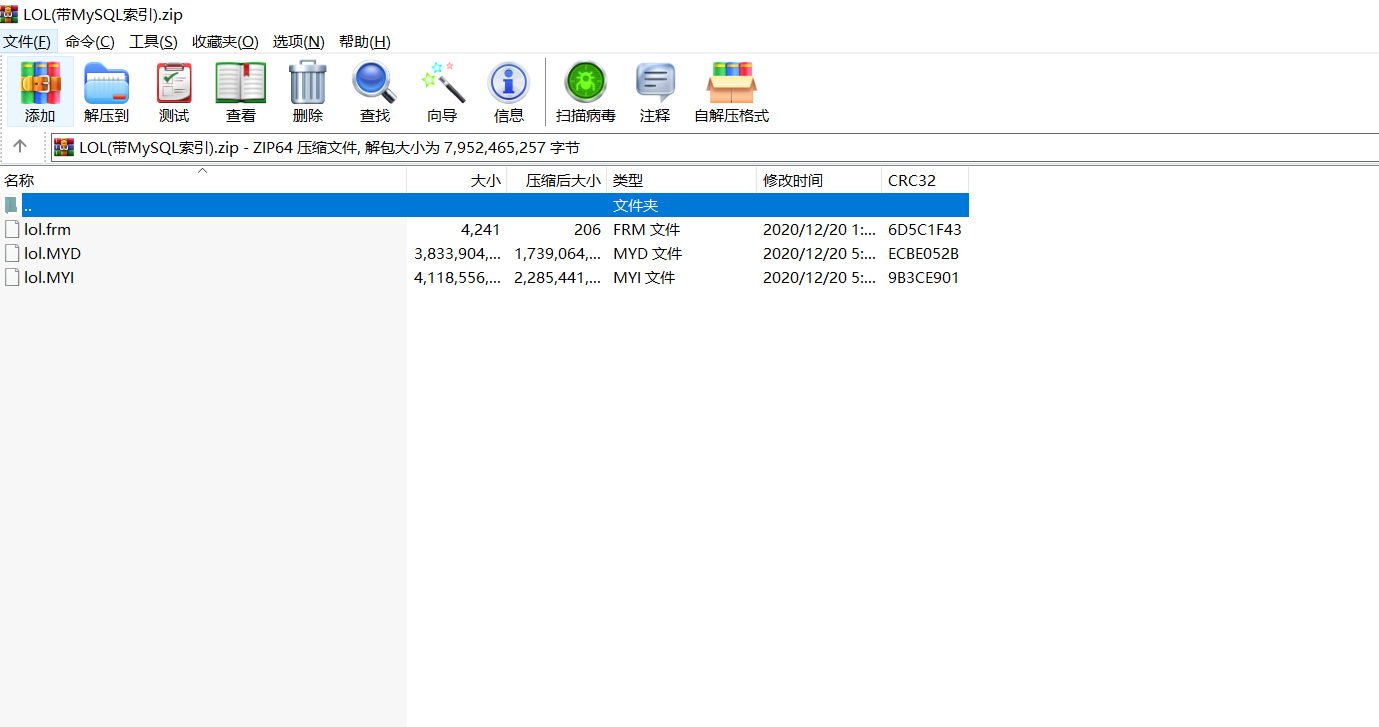Screen dimensions: 1379x727
Task: Click lol.frm date 2020/12/20 1:...
Action: point(819,229)
